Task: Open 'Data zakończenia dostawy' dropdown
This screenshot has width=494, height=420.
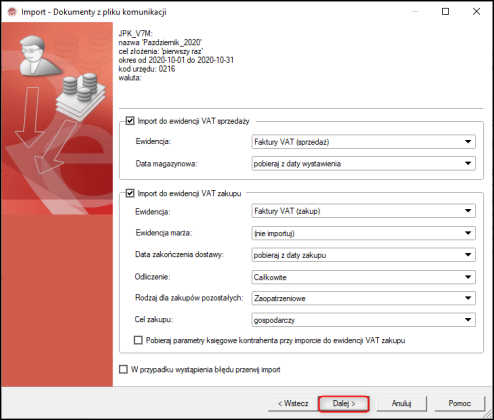Action: (x=363, y=255)
